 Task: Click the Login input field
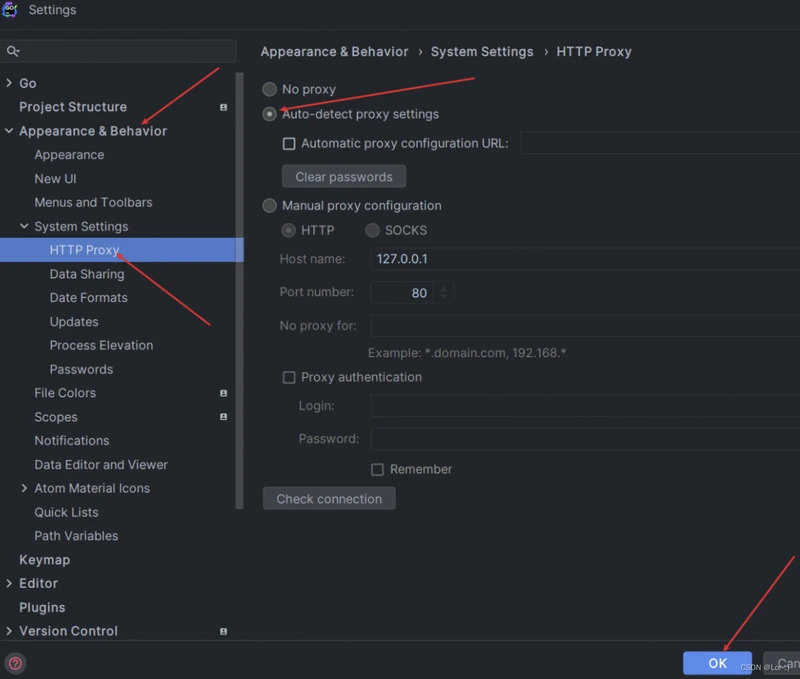click(585, 406)
